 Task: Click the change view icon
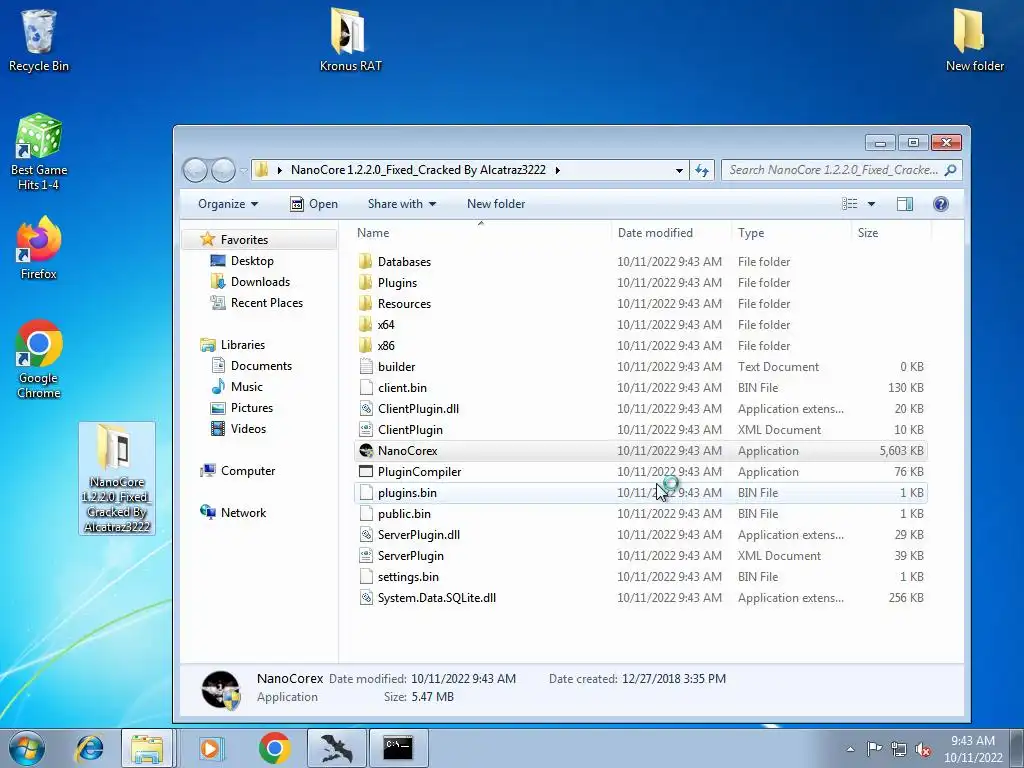pyautogui.click(x=850, y=204)
